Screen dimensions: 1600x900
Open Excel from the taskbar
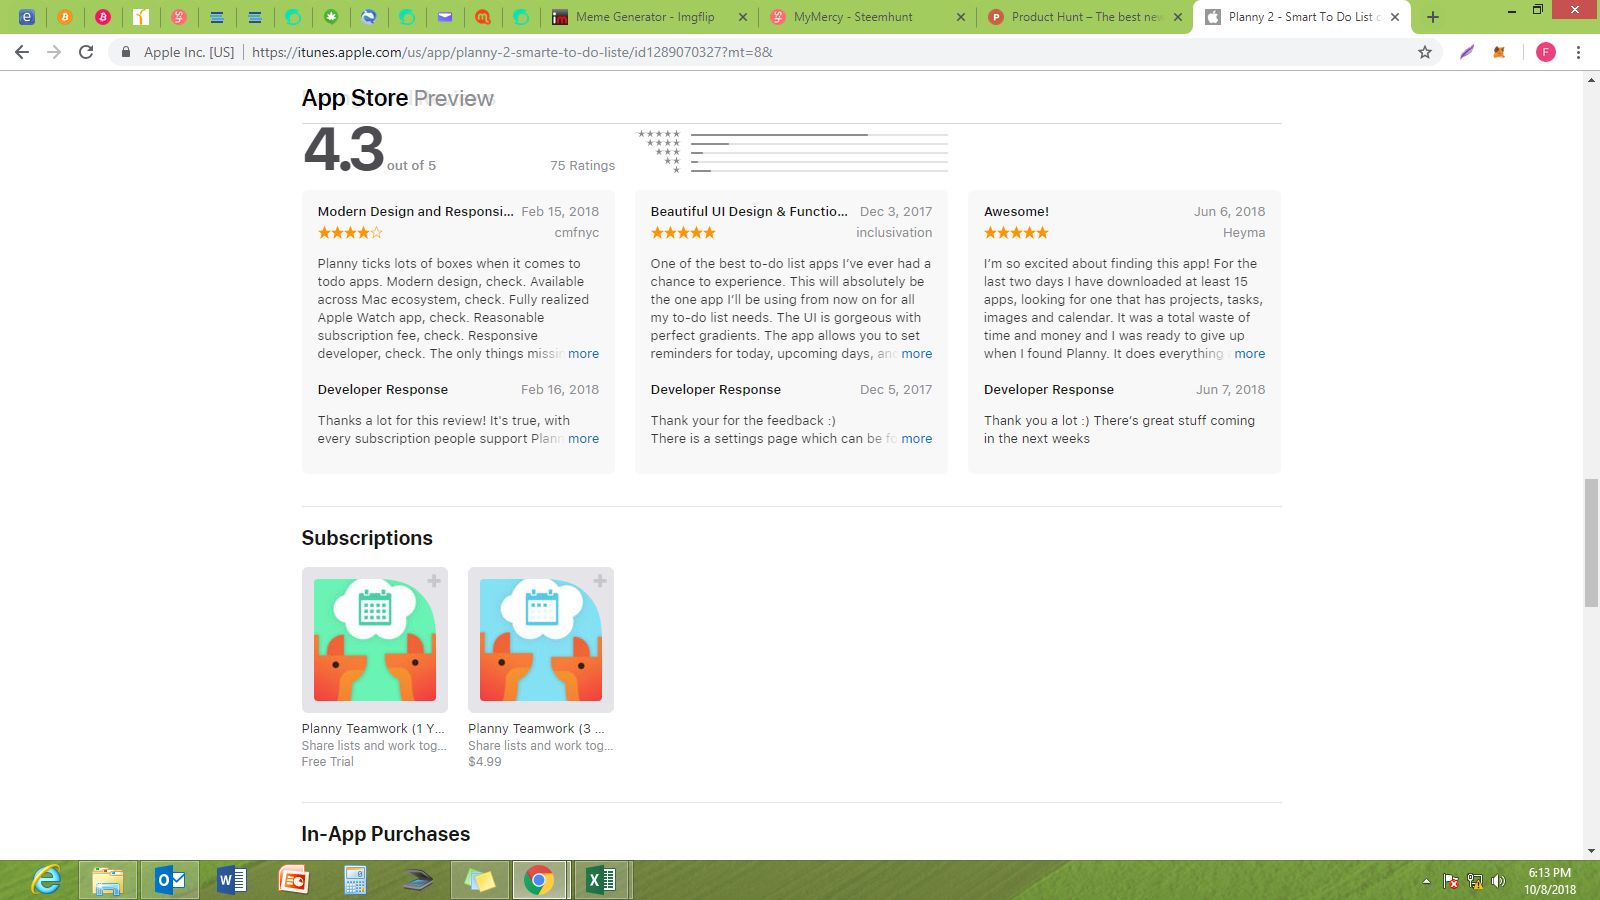point(602,880)
